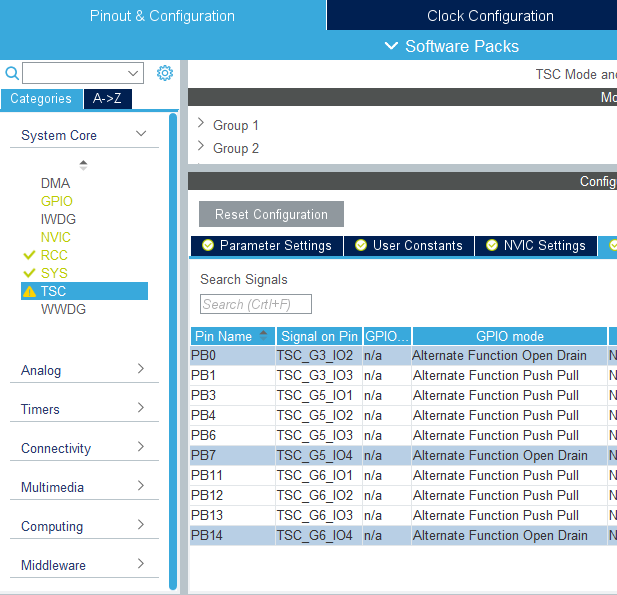Click the check icon on Parameter Settings tab

(208, 246)
